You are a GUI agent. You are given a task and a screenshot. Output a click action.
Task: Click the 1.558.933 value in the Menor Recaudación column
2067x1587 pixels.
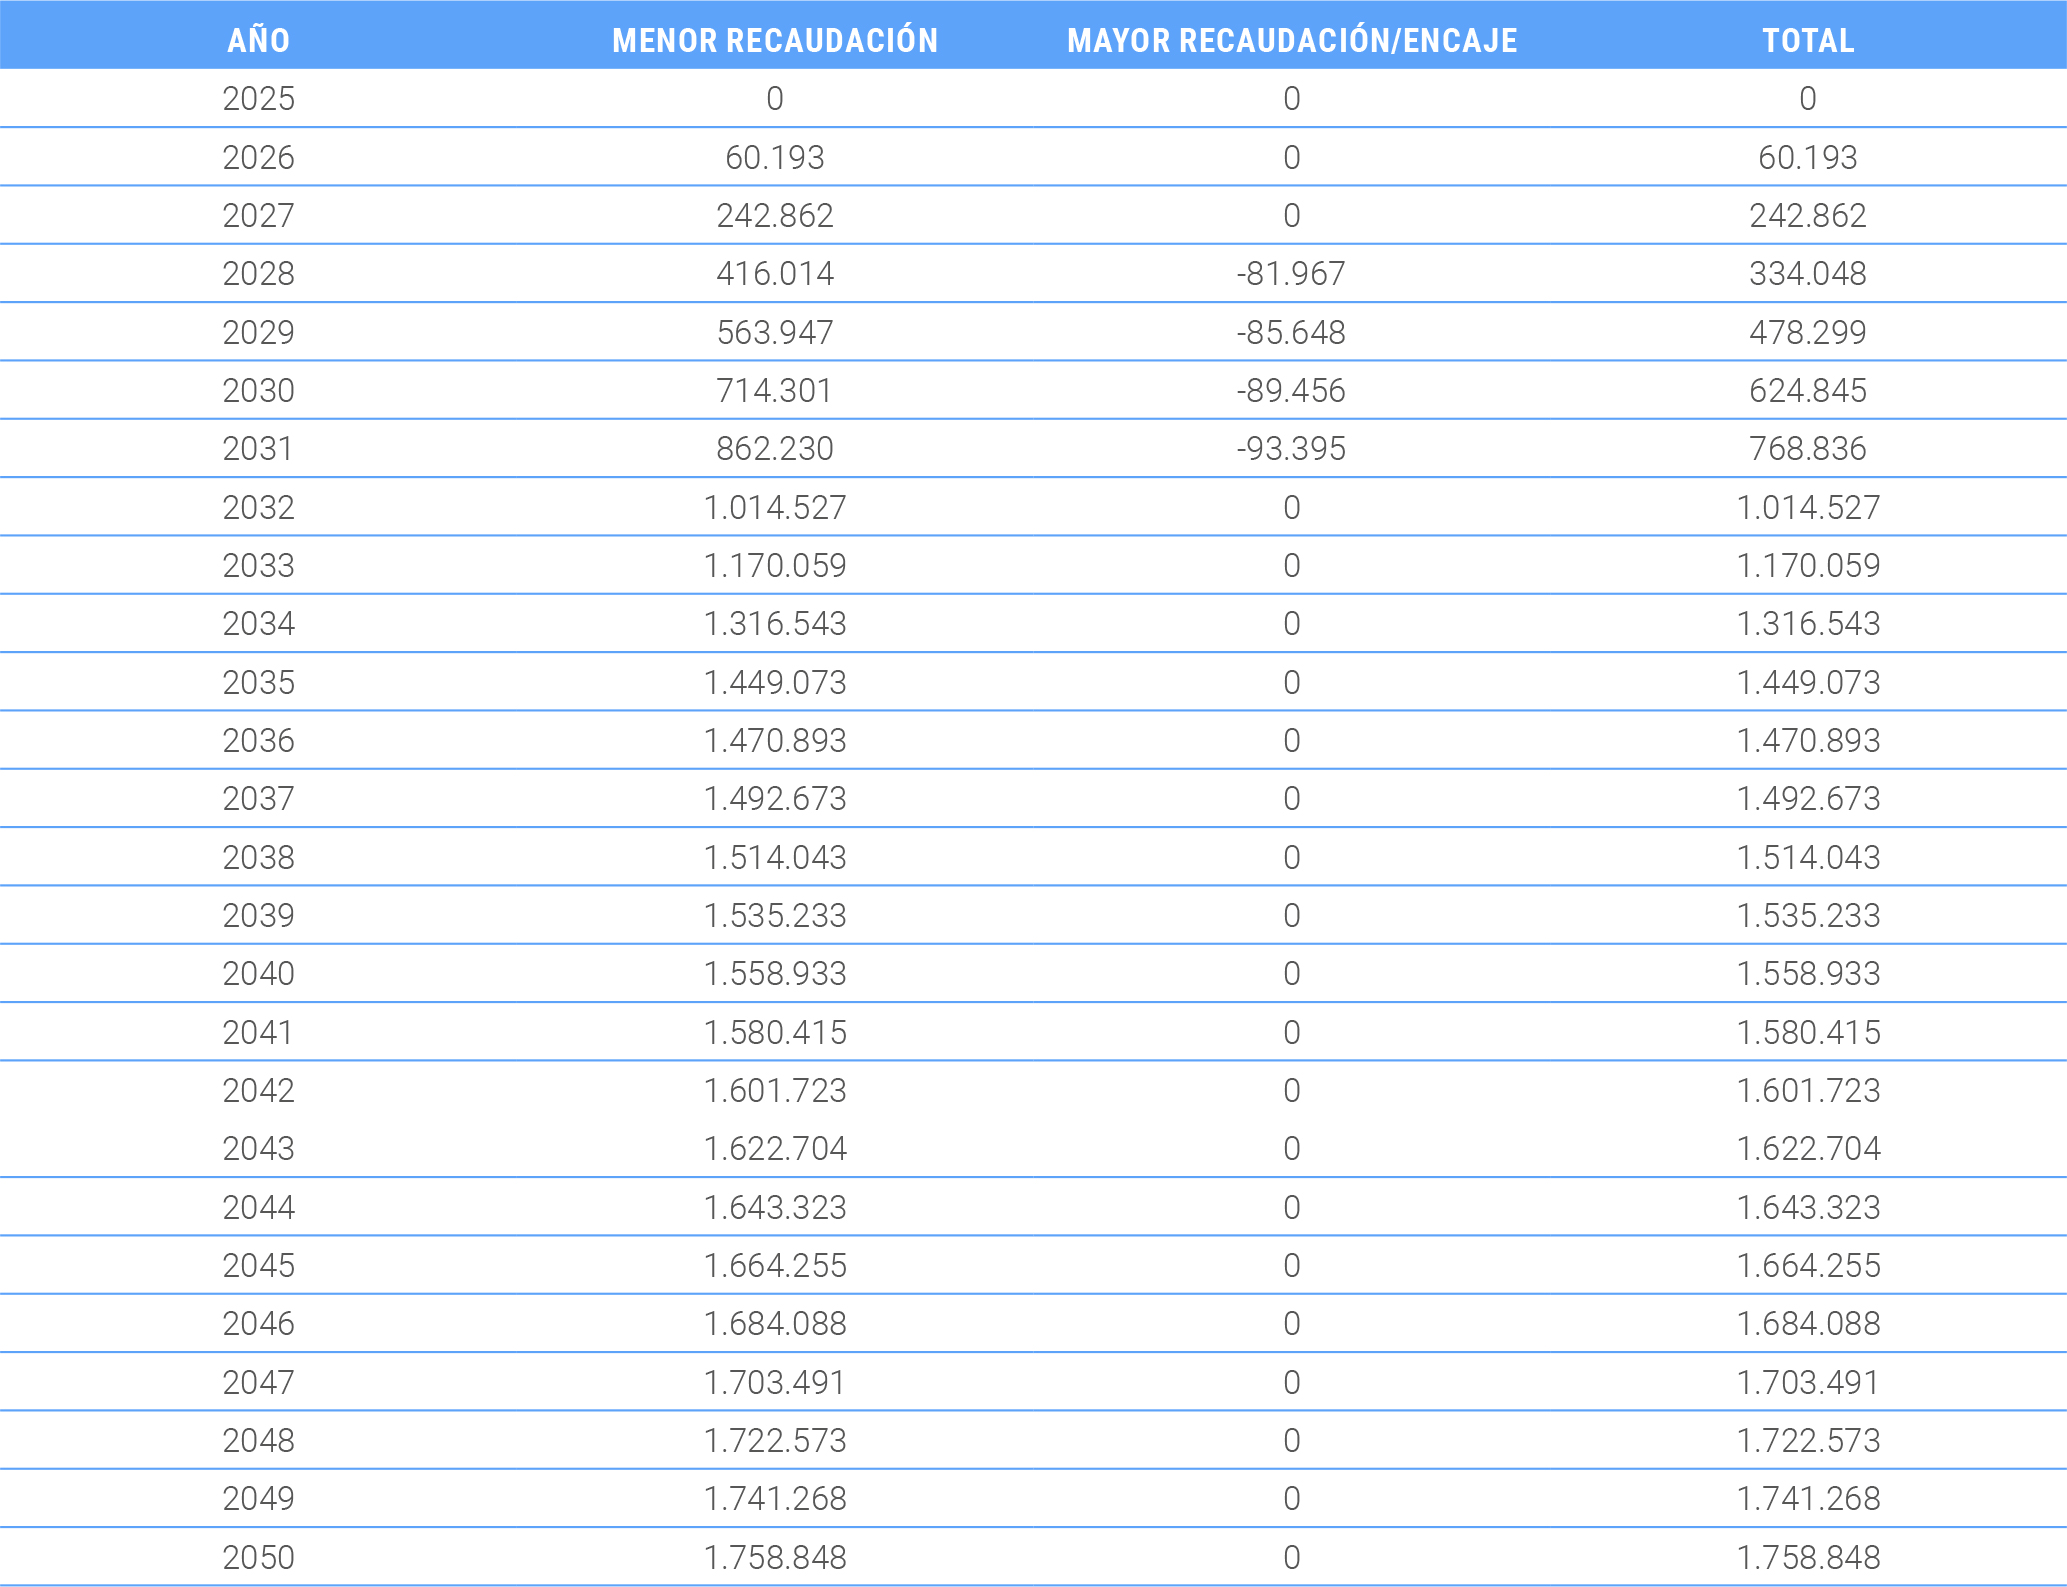(775, 973)
